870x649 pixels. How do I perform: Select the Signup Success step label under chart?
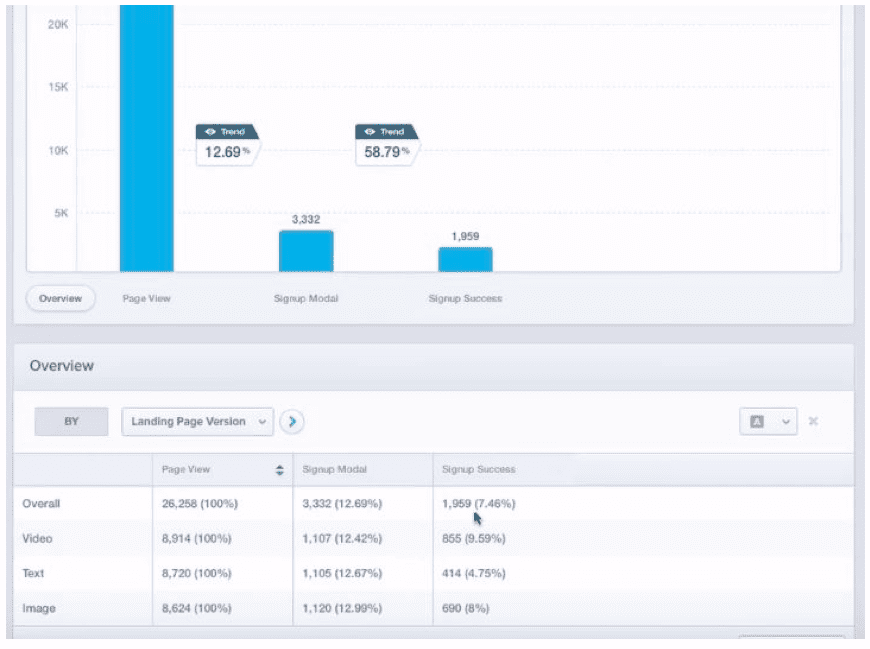click(x=465, y=299)
